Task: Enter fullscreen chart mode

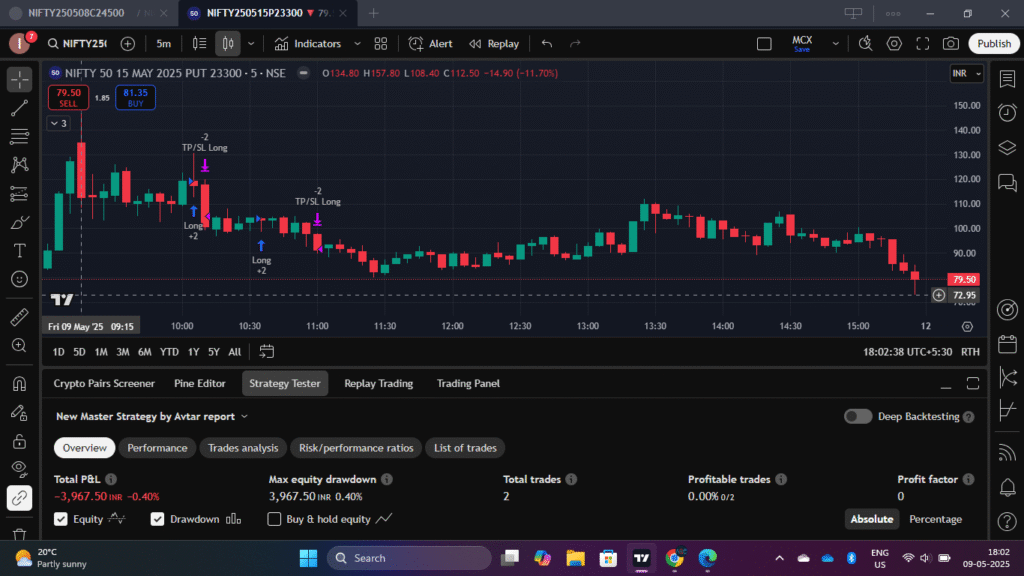Action: [x=922, y=44]
